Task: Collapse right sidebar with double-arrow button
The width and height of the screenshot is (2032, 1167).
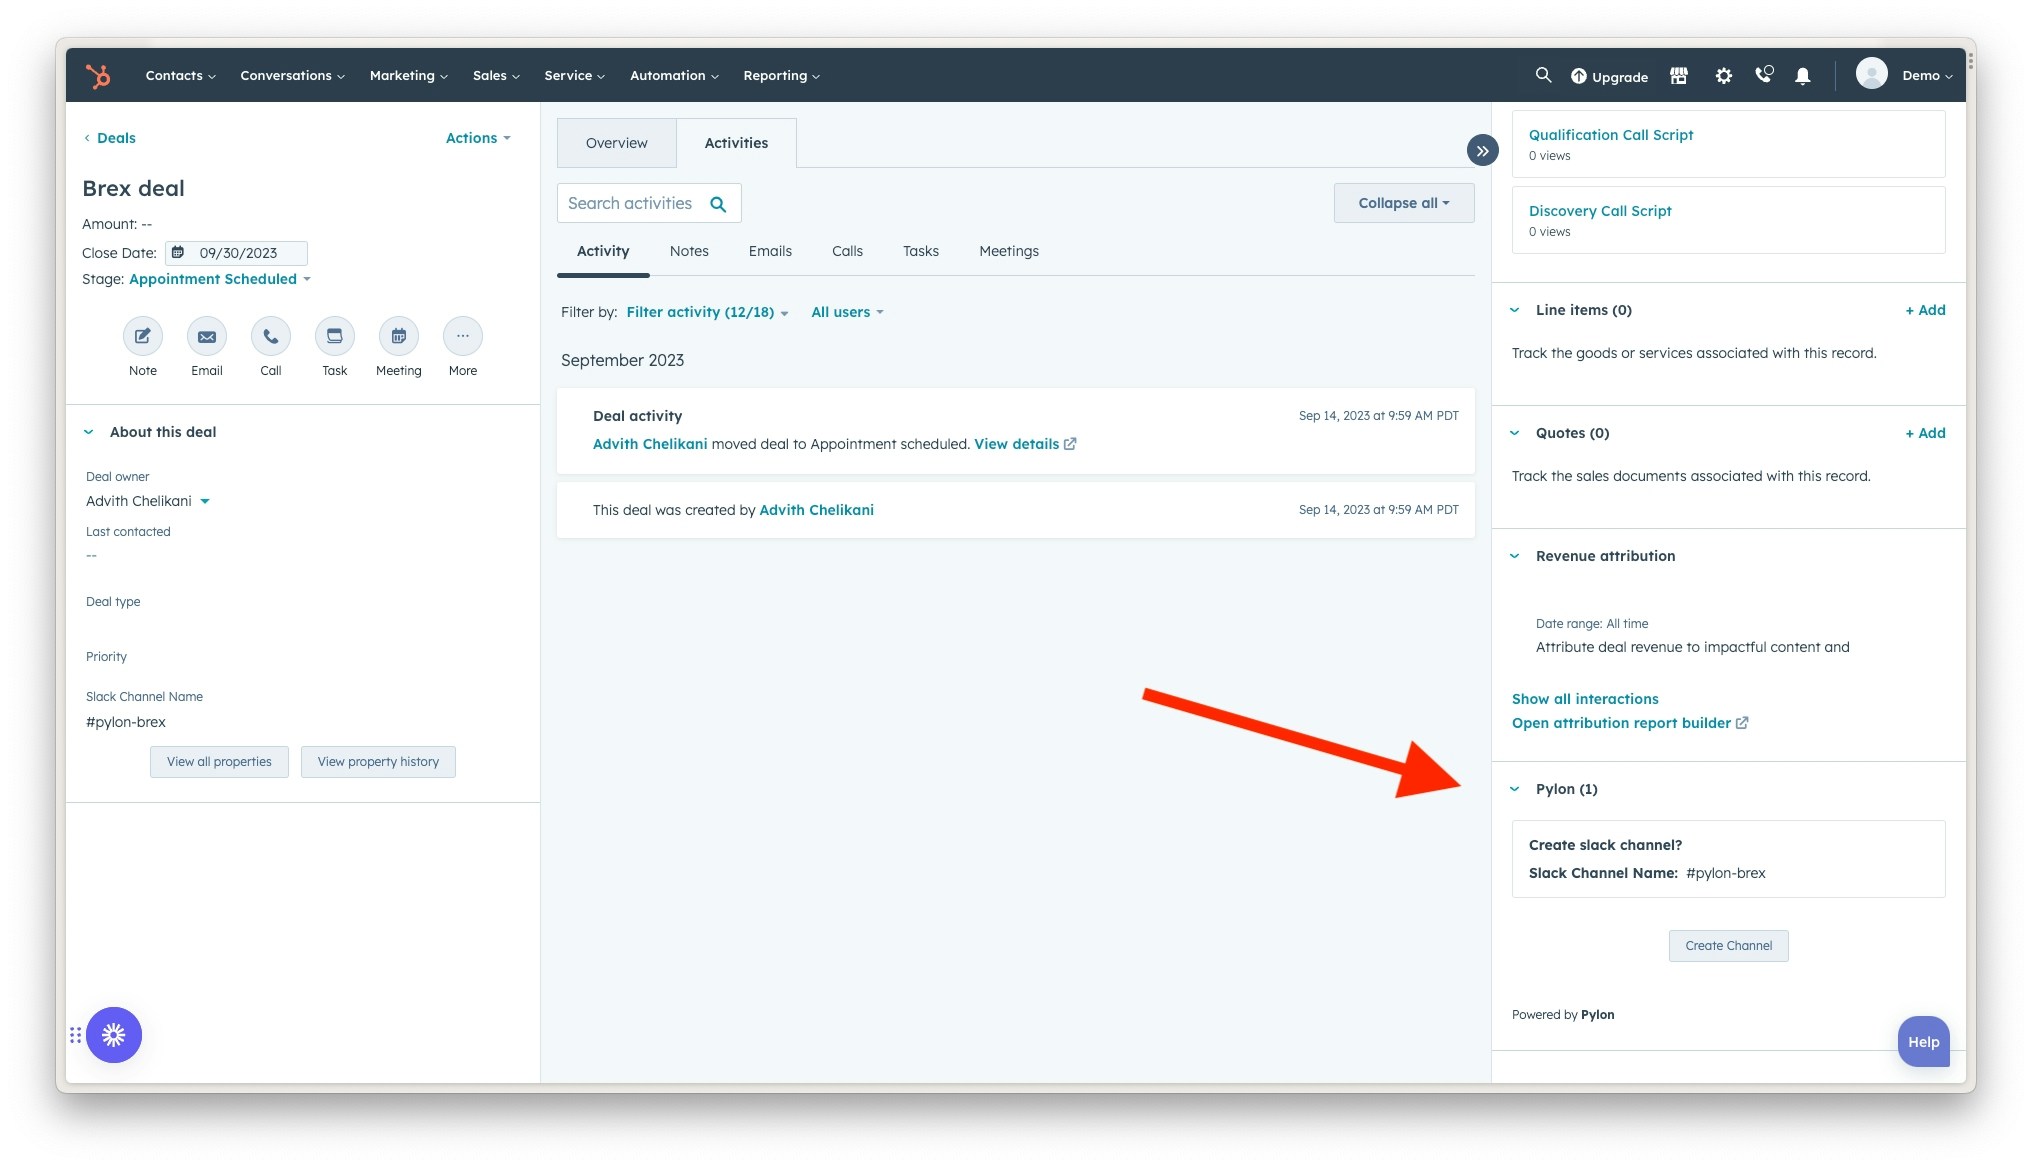Action: click(1482, 151)
